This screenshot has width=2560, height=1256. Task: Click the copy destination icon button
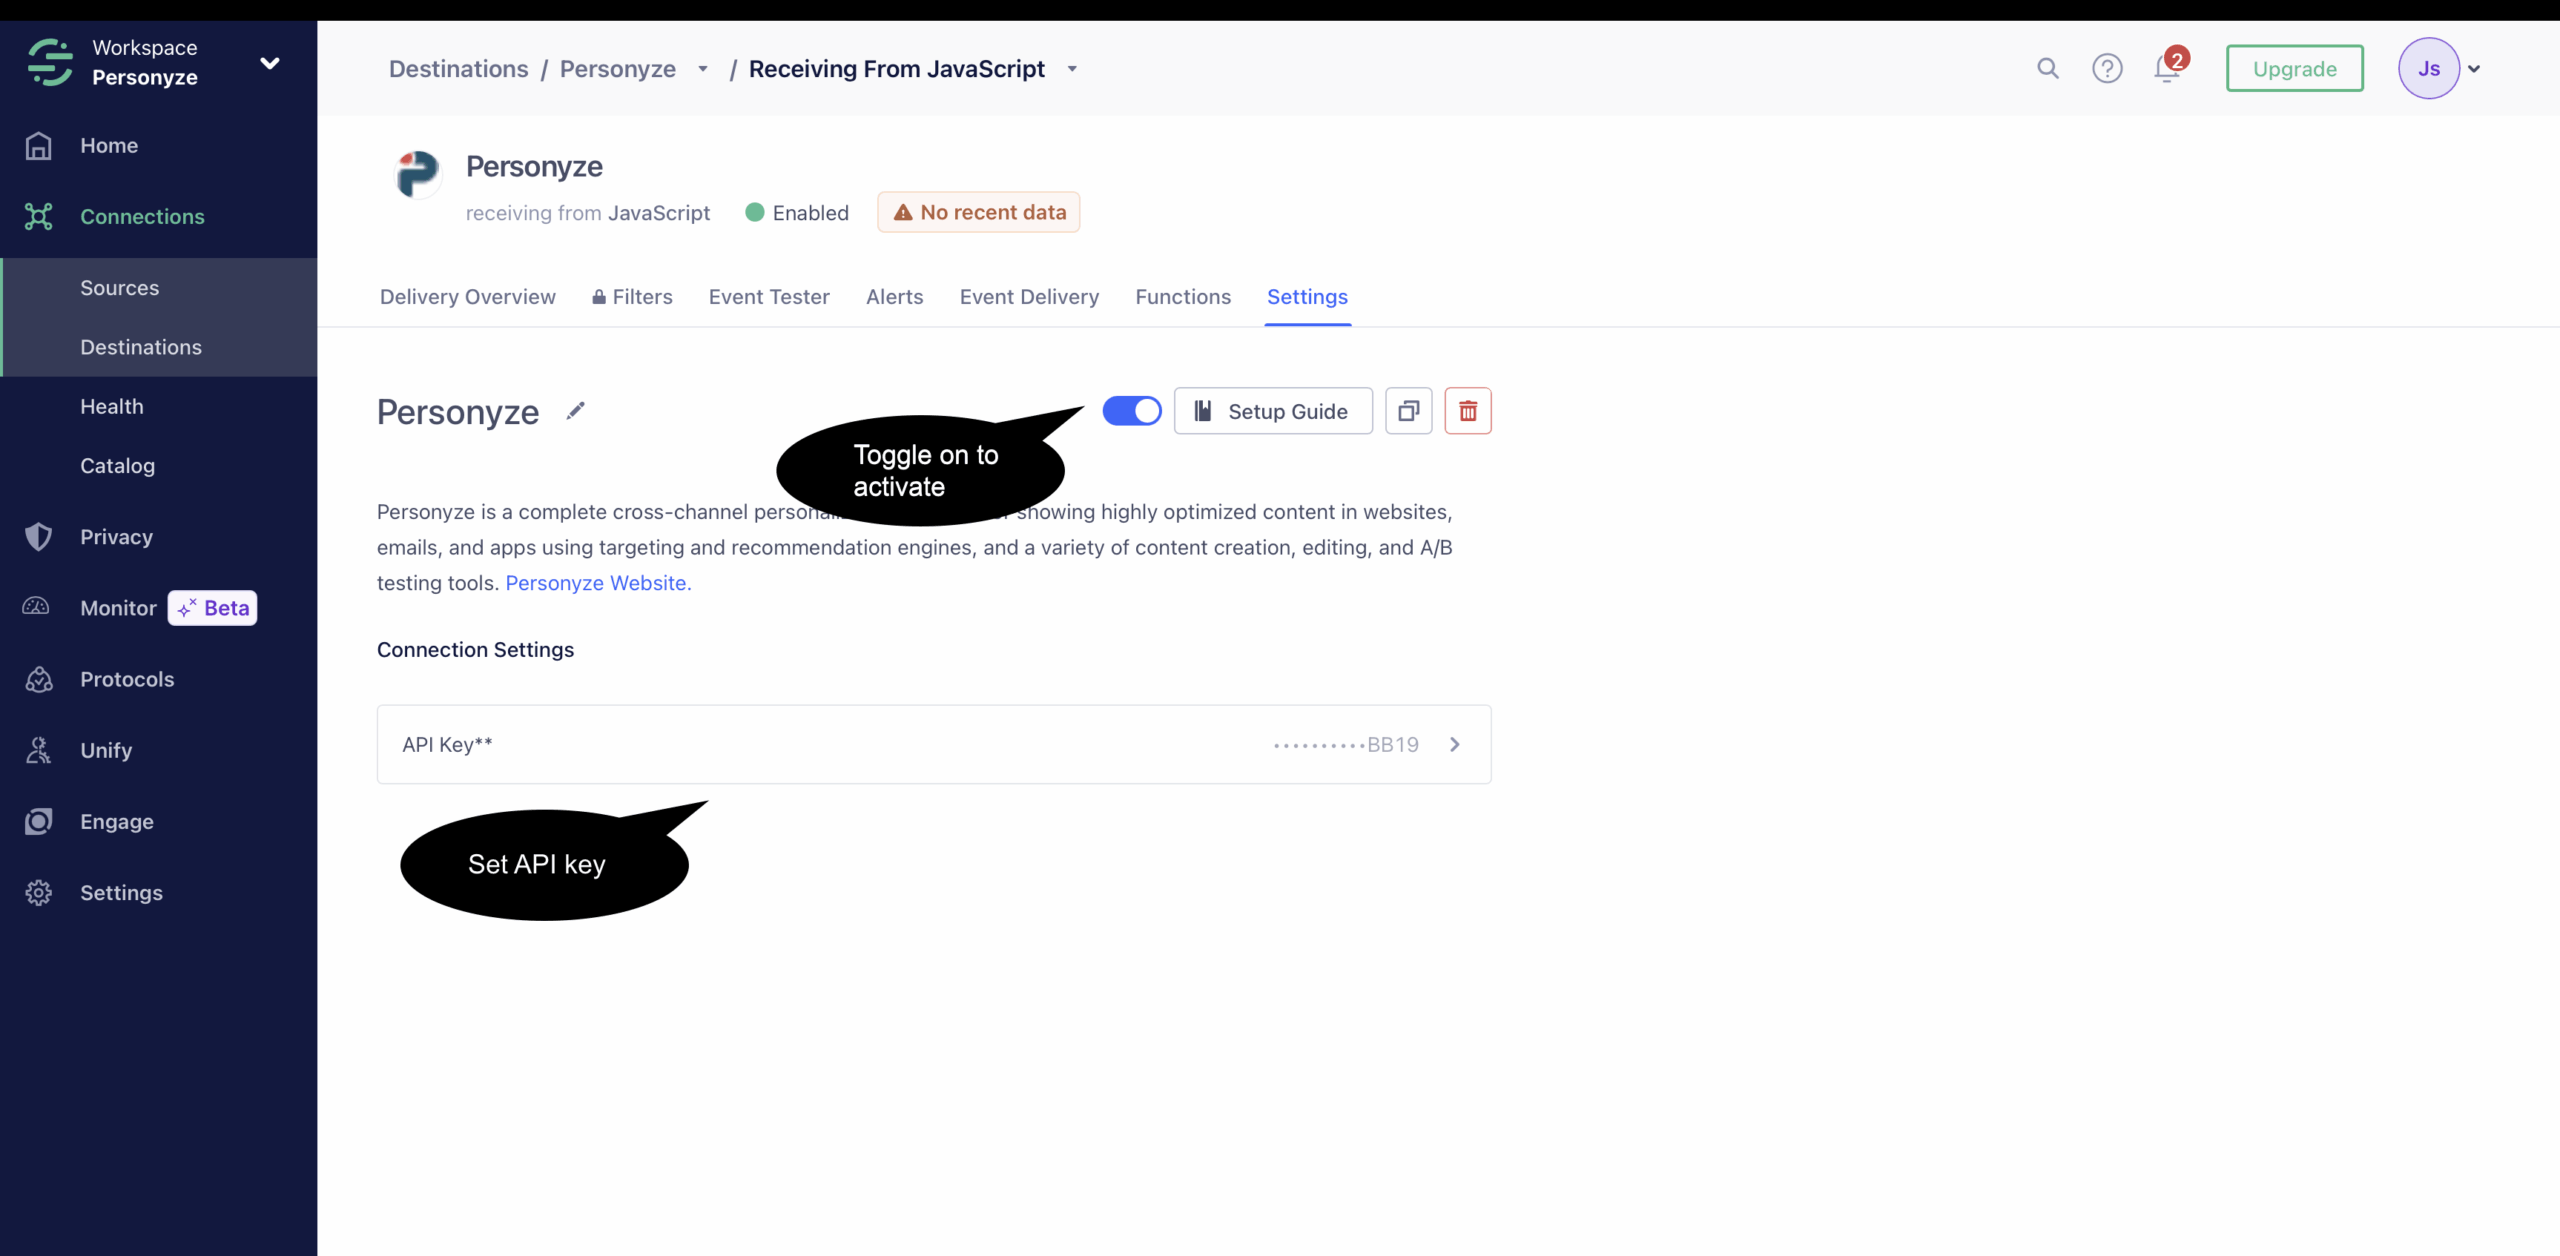click(x=1408, y=411)
